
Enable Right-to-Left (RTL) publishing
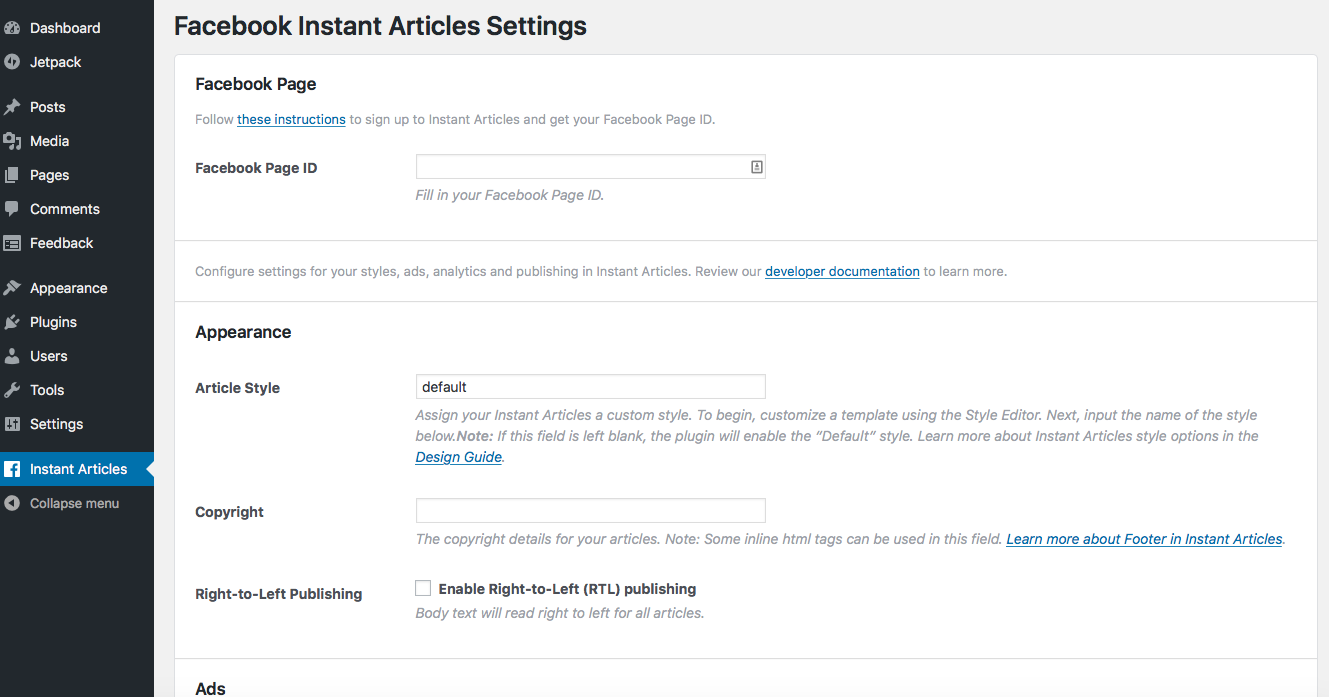[422, 588]
